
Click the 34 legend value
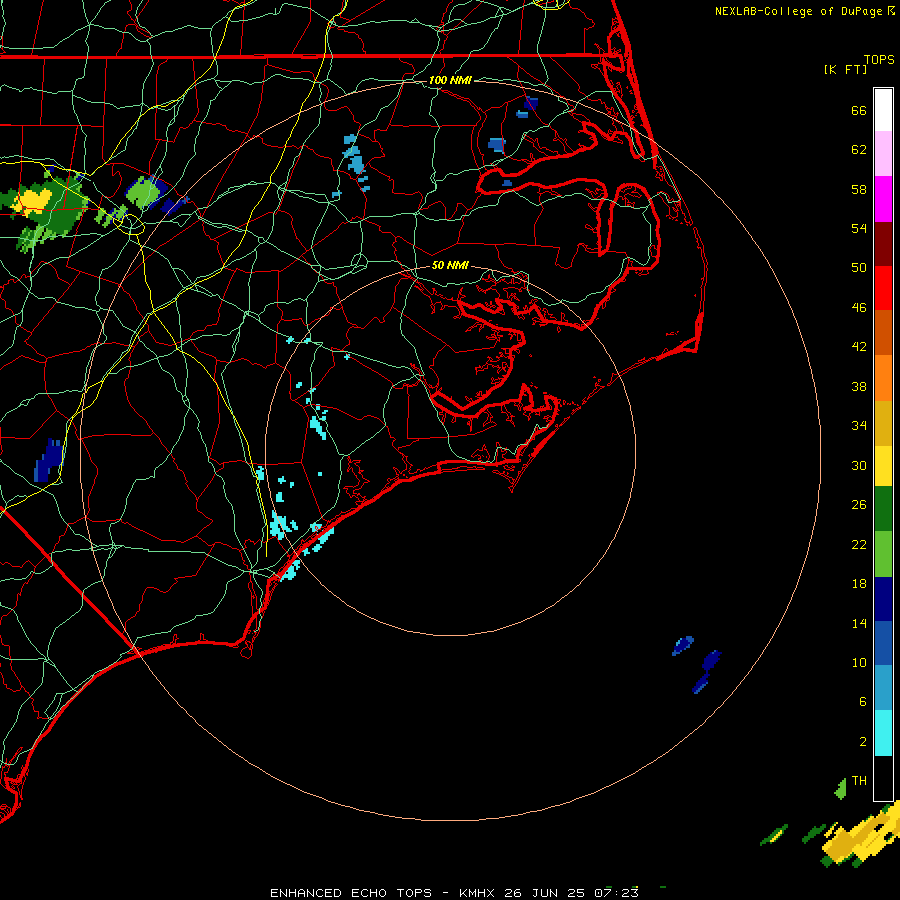(859, 426)
